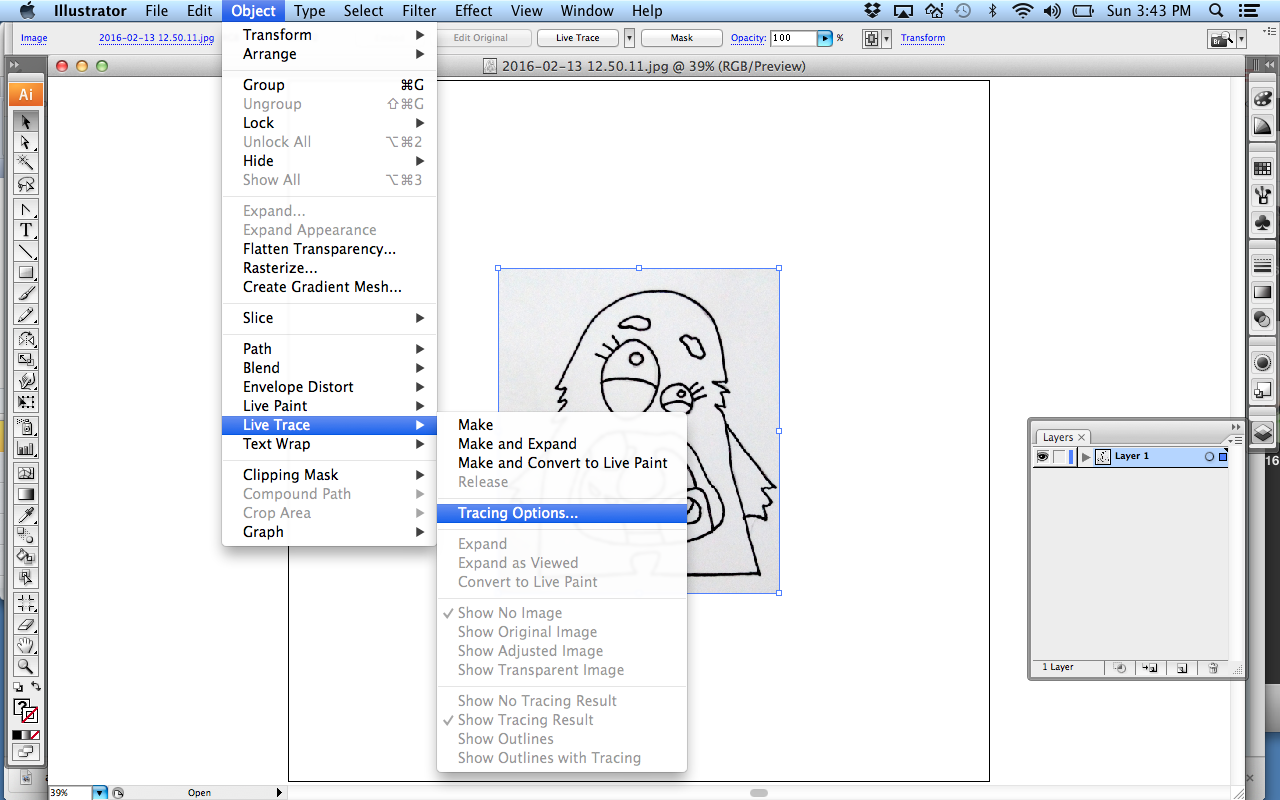Select the Hand tool
Screen dimensions: 1280x800
click(x=26, y=645)
